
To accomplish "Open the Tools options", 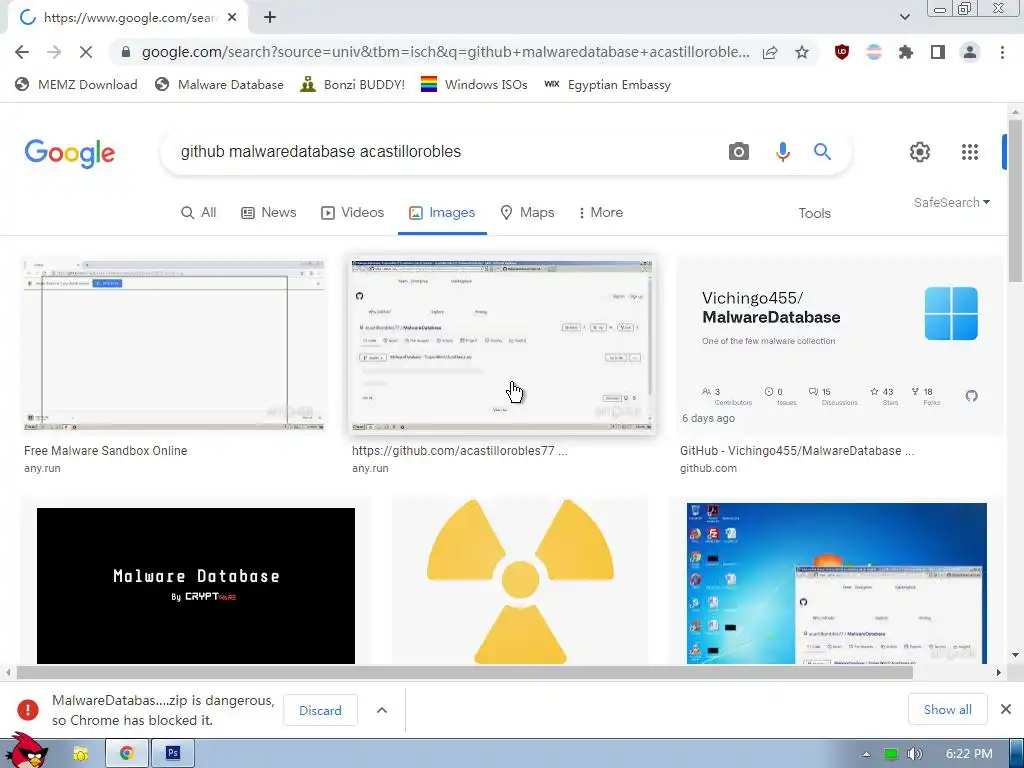I will [x=814, y=214].
